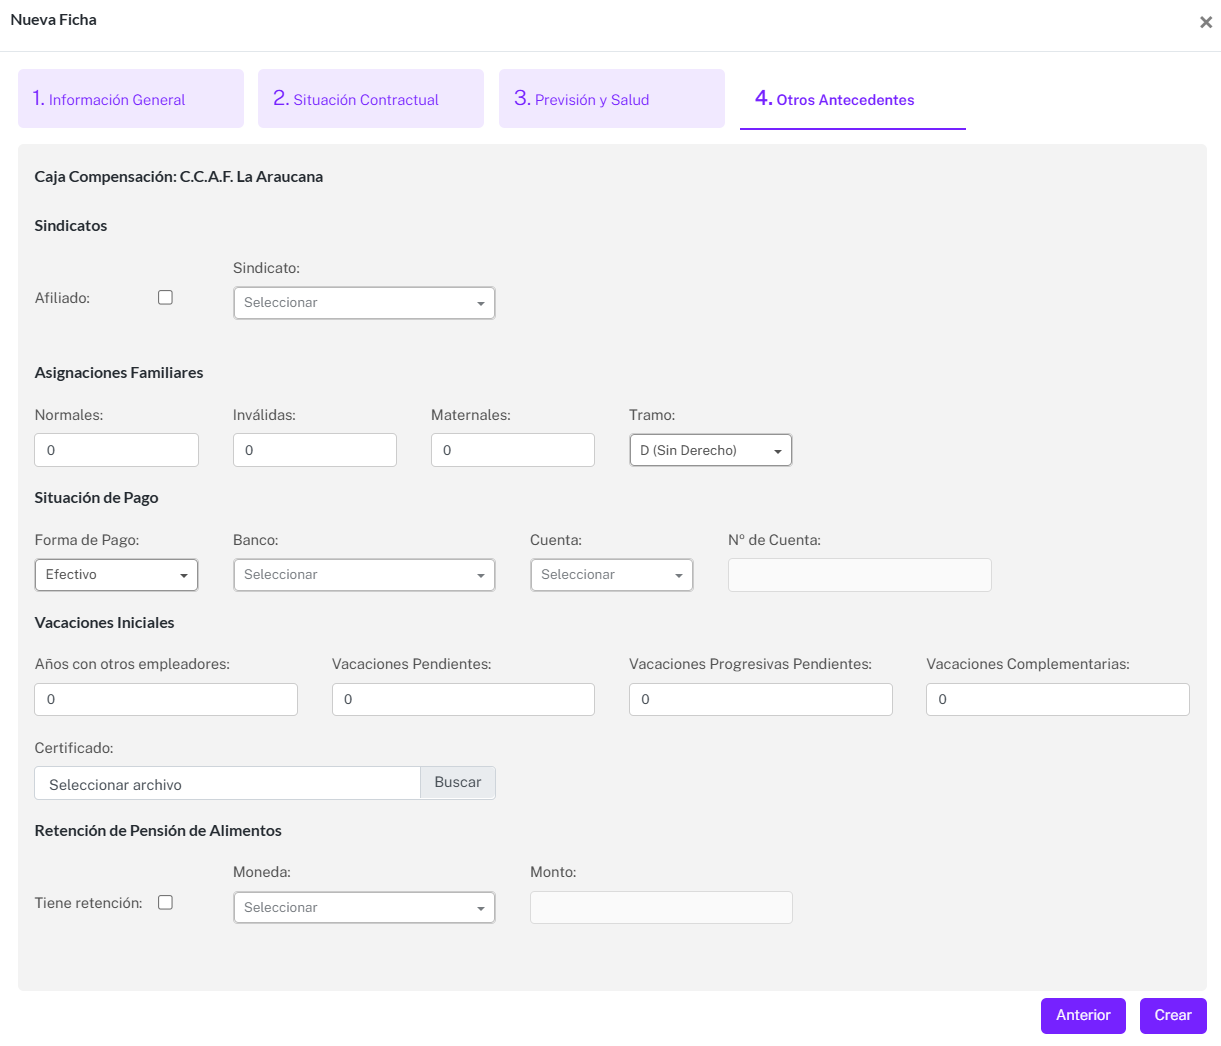Expand the Moneda dropdown
The image size is (1221, 1046).
pyautogui.click(x=364, y=908)
